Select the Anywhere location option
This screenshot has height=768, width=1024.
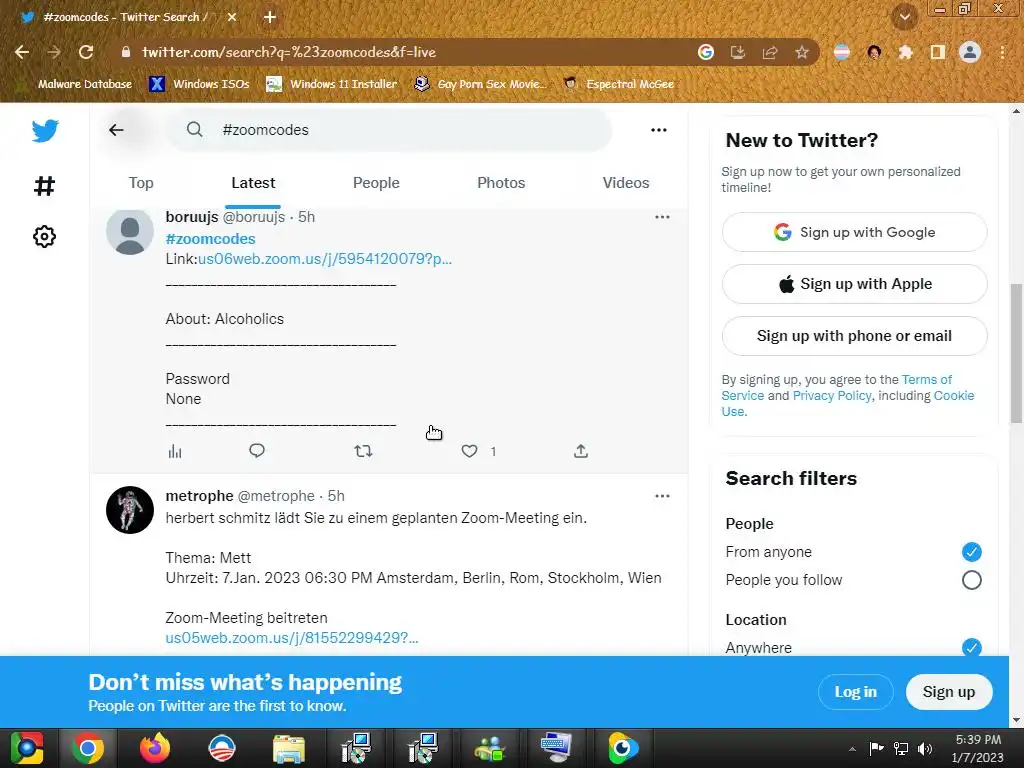(x=971, y=647)
